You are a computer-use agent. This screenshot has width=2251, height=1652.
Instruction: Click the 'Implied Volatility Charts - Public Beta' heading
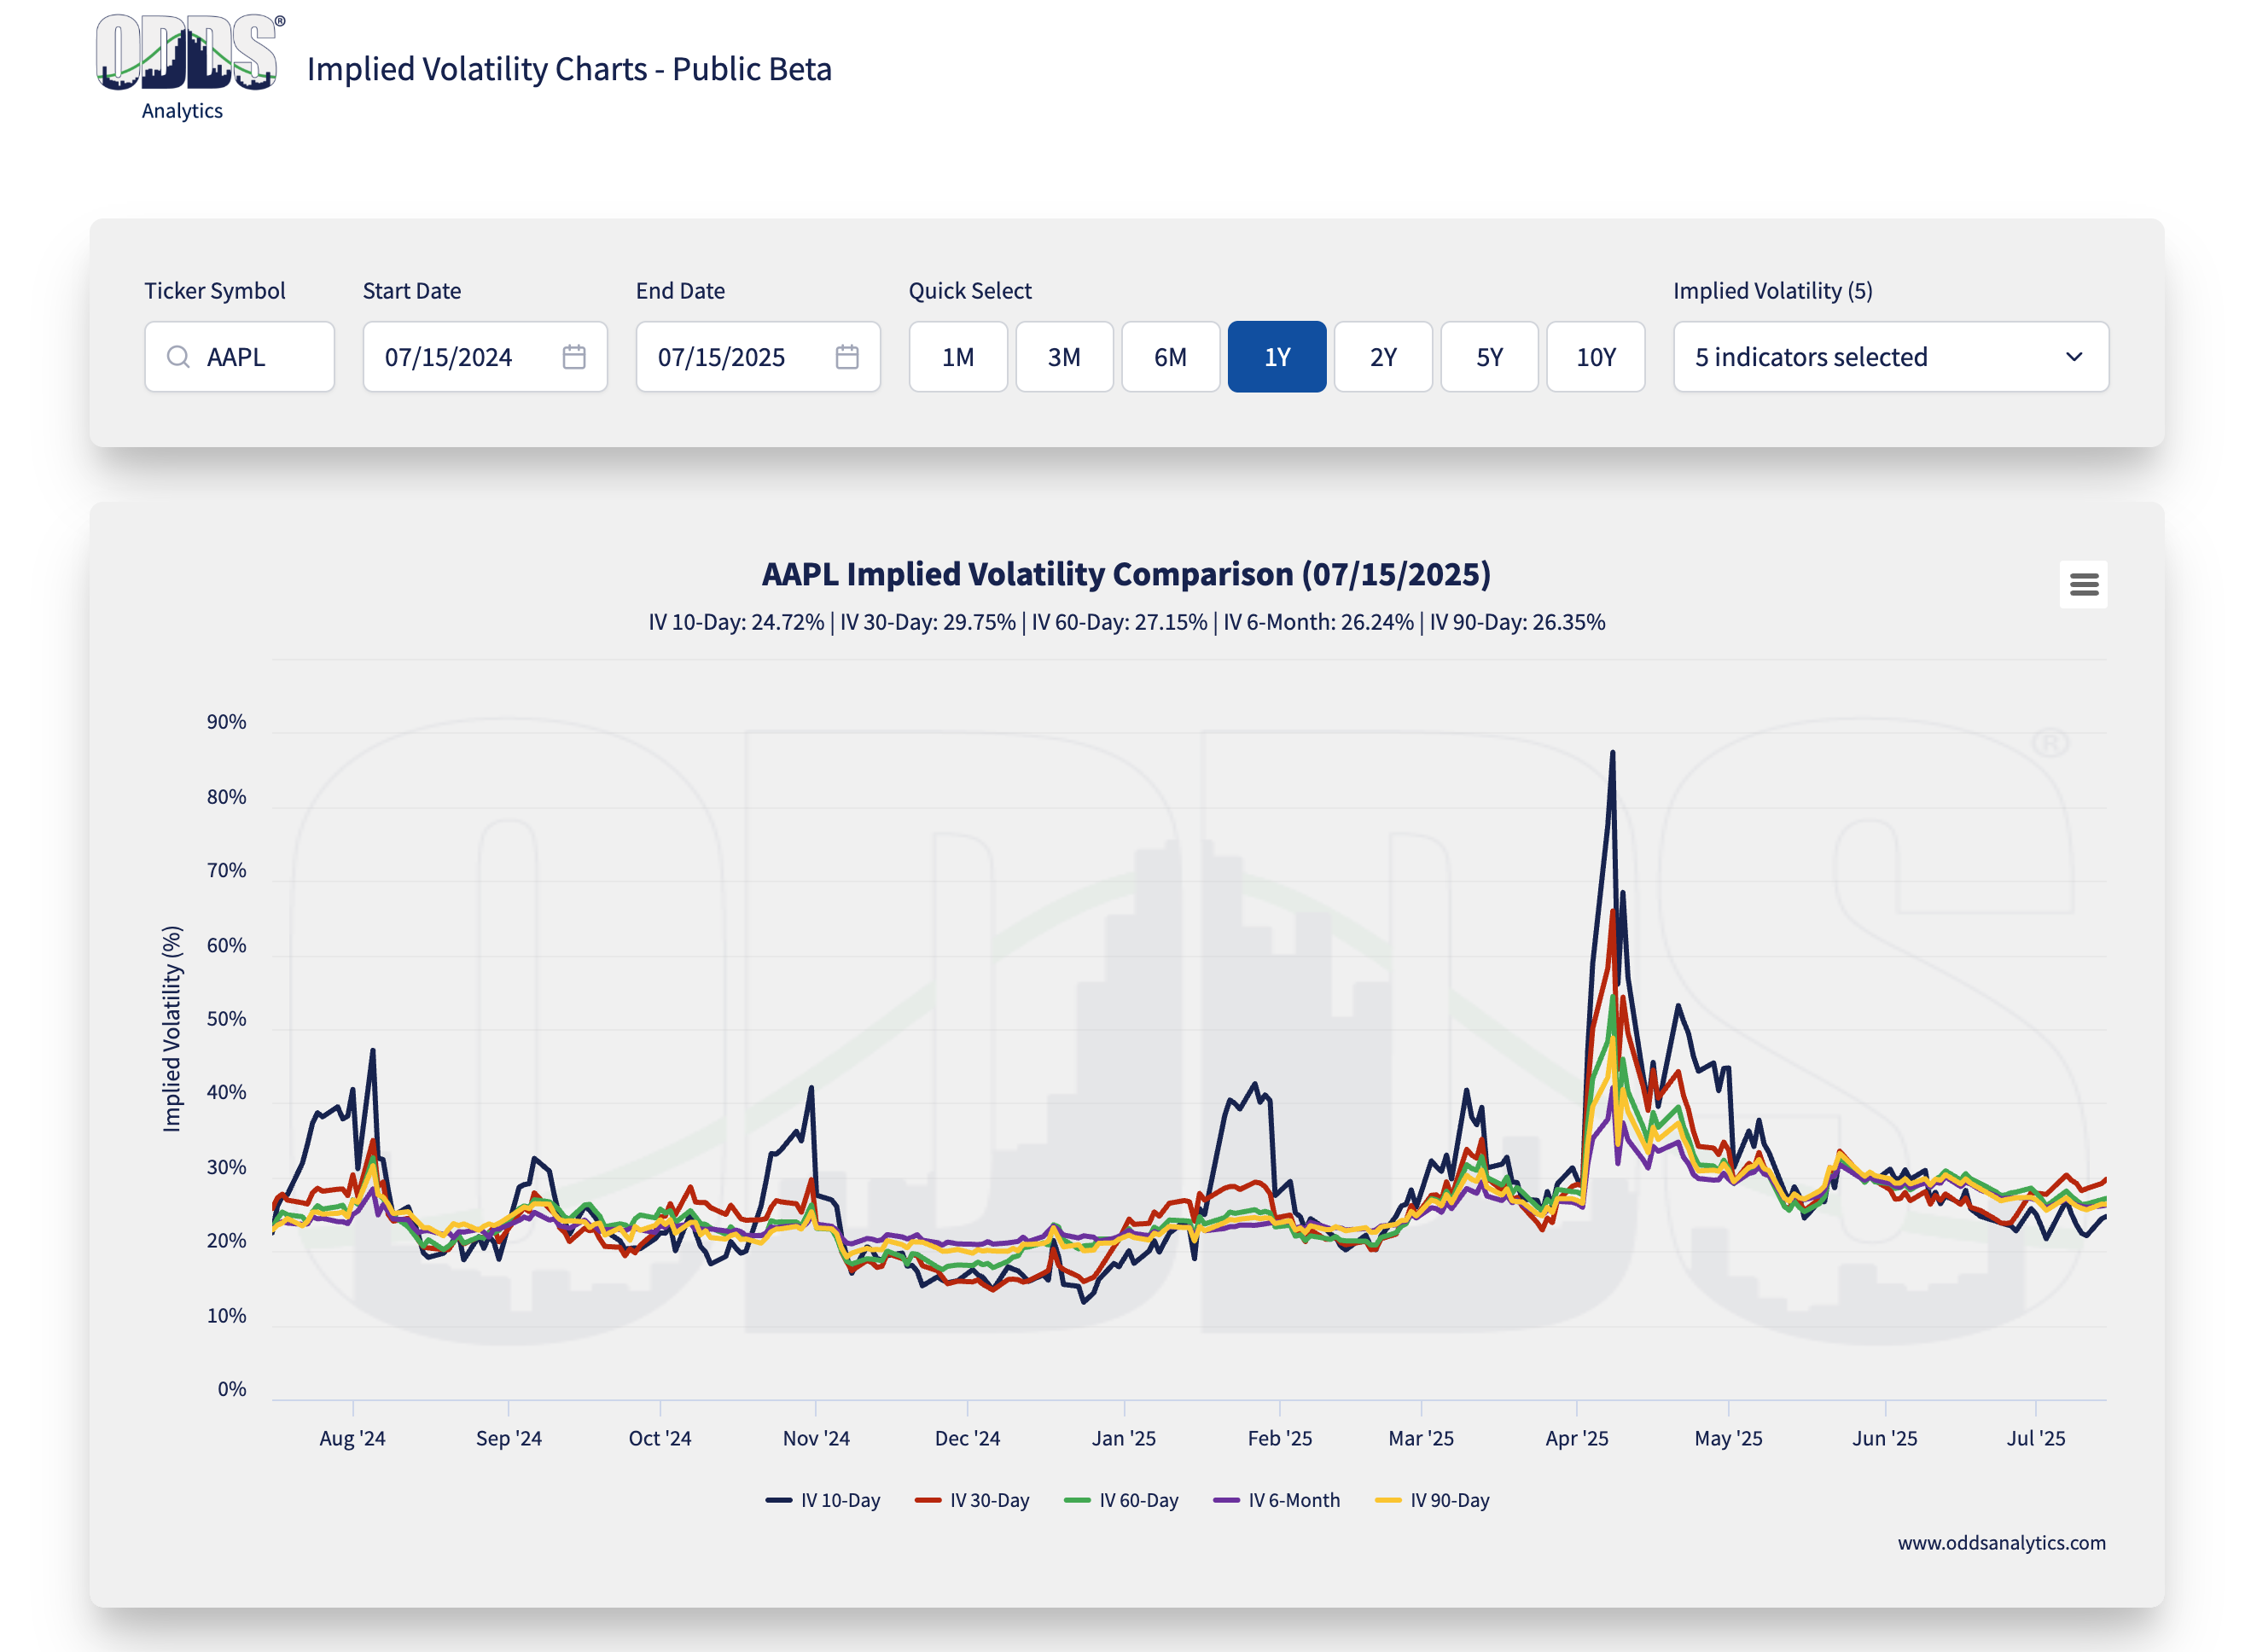569,69
